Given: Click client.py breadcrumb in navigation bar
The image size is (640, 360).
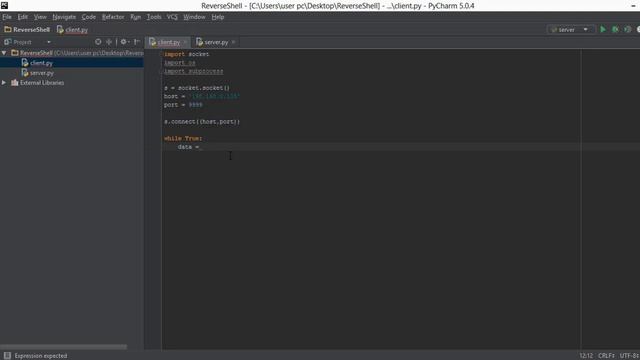Looking at the screenshot, I should point(72,29).
